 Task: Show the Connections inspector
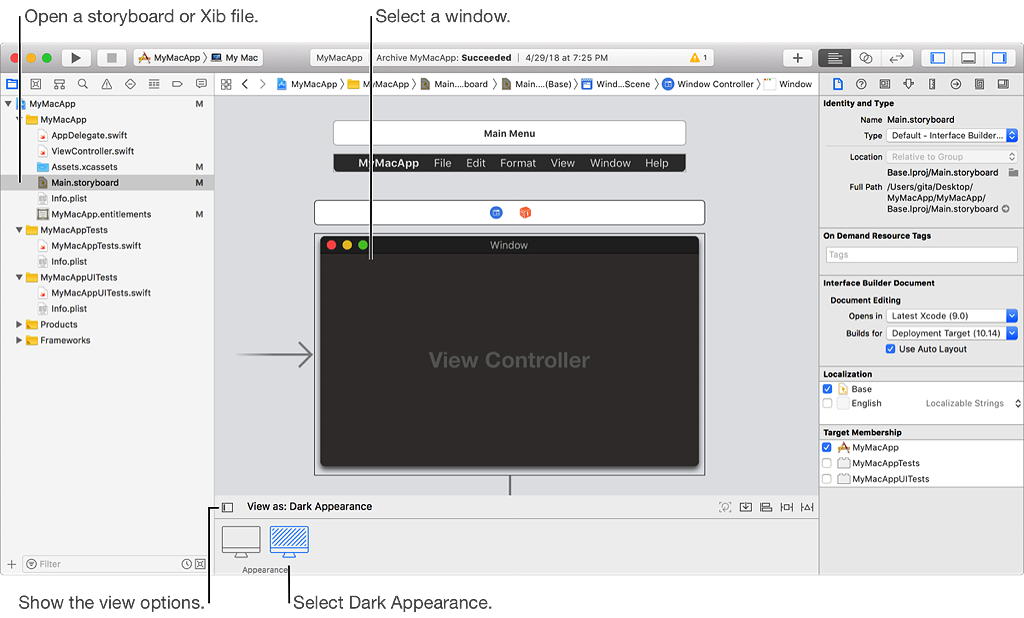point(955,84)
